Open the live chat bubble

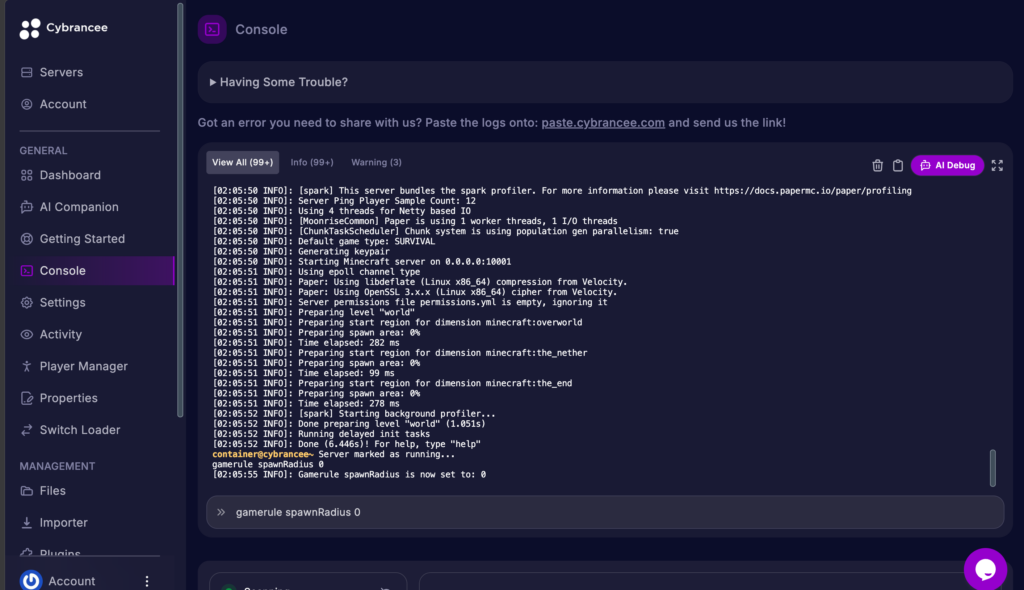coord(985,570)
